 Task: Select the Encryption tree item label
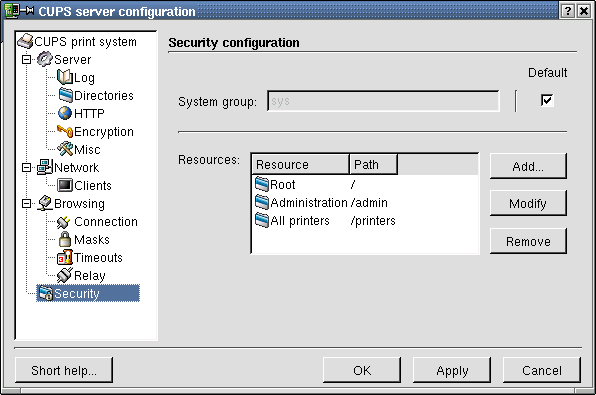(x=104, y=132)
